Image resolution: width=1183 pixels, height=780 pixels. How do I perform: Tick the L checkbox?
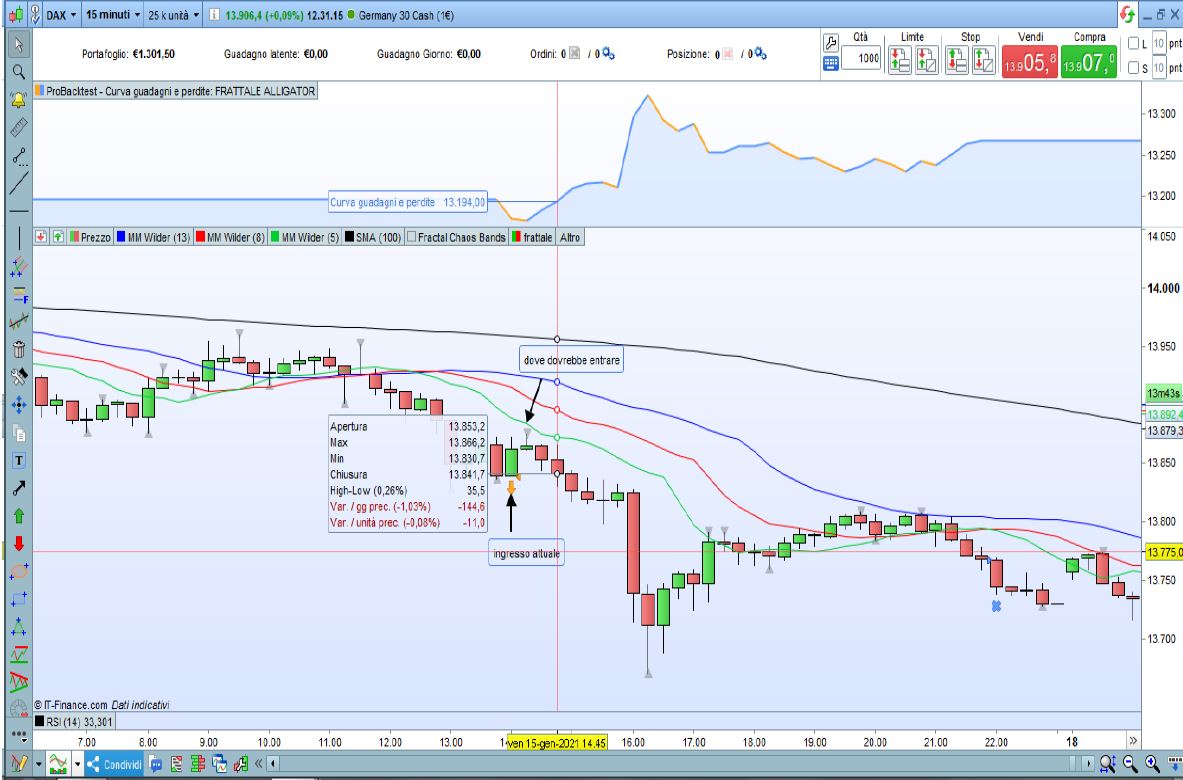tap(1133, 44)
